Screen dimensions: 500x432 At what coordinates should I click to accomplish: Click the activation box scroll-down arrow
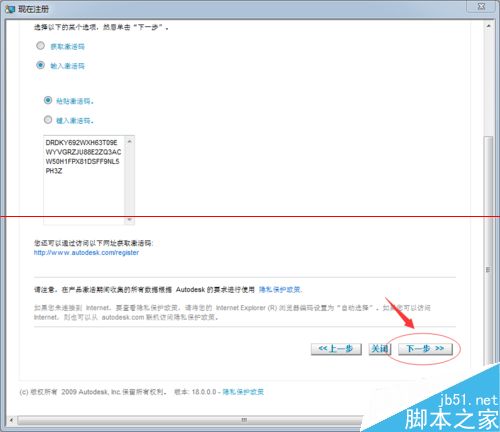pyautogui.click(x=129, y=219)
